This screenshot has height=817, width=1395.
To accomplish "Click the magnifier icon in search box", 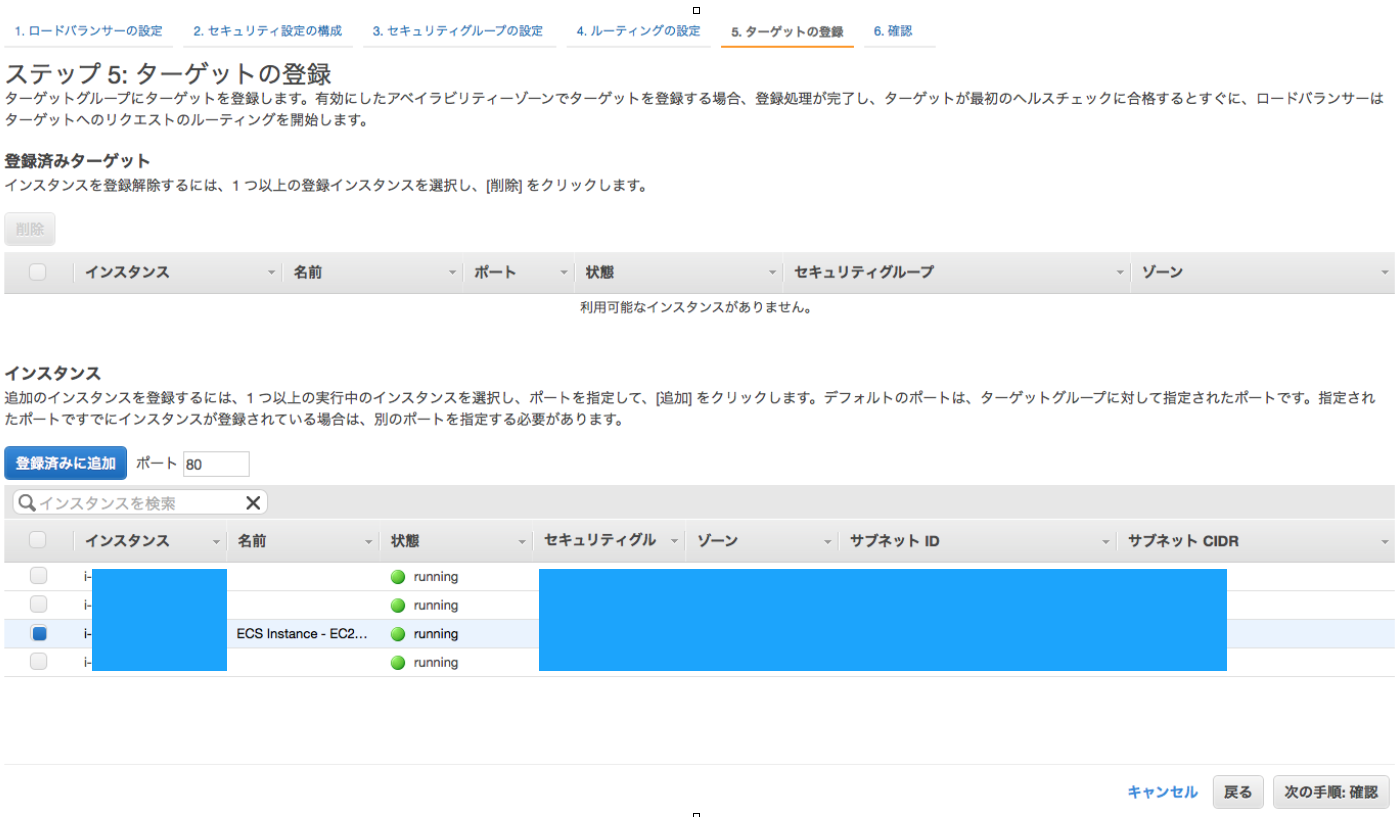I will (27, 502).
